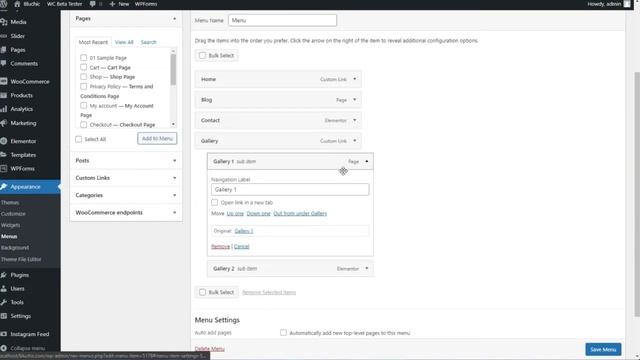Image resolution: width=640 pixels, height=360 pixels.
Task: Click the Settings sidebar icon
Action: point(4,316)
